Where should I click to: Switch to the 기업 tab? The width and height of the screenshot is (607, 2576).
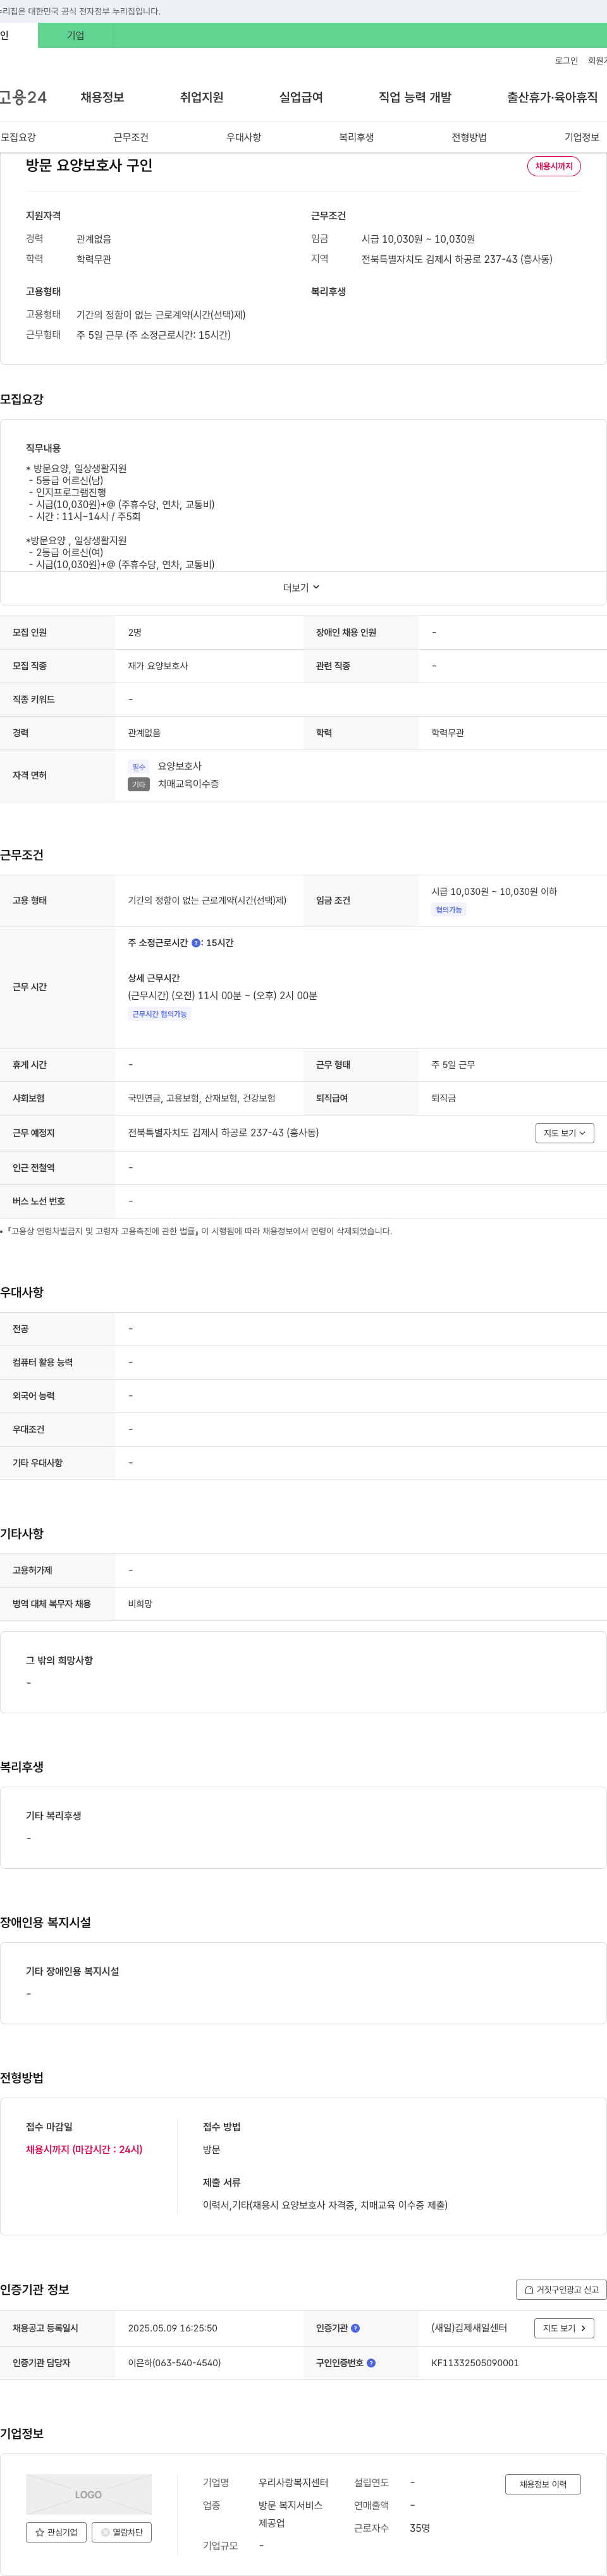[76, 35]
